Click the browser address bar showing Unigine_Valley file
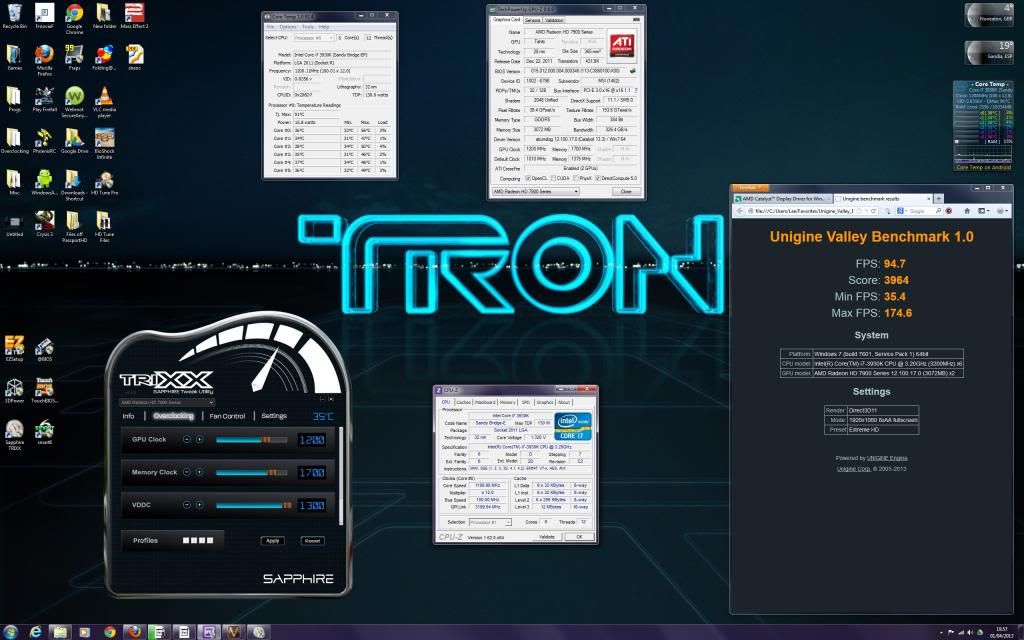Screen dimensions: 1024x640 coord(810,211)
